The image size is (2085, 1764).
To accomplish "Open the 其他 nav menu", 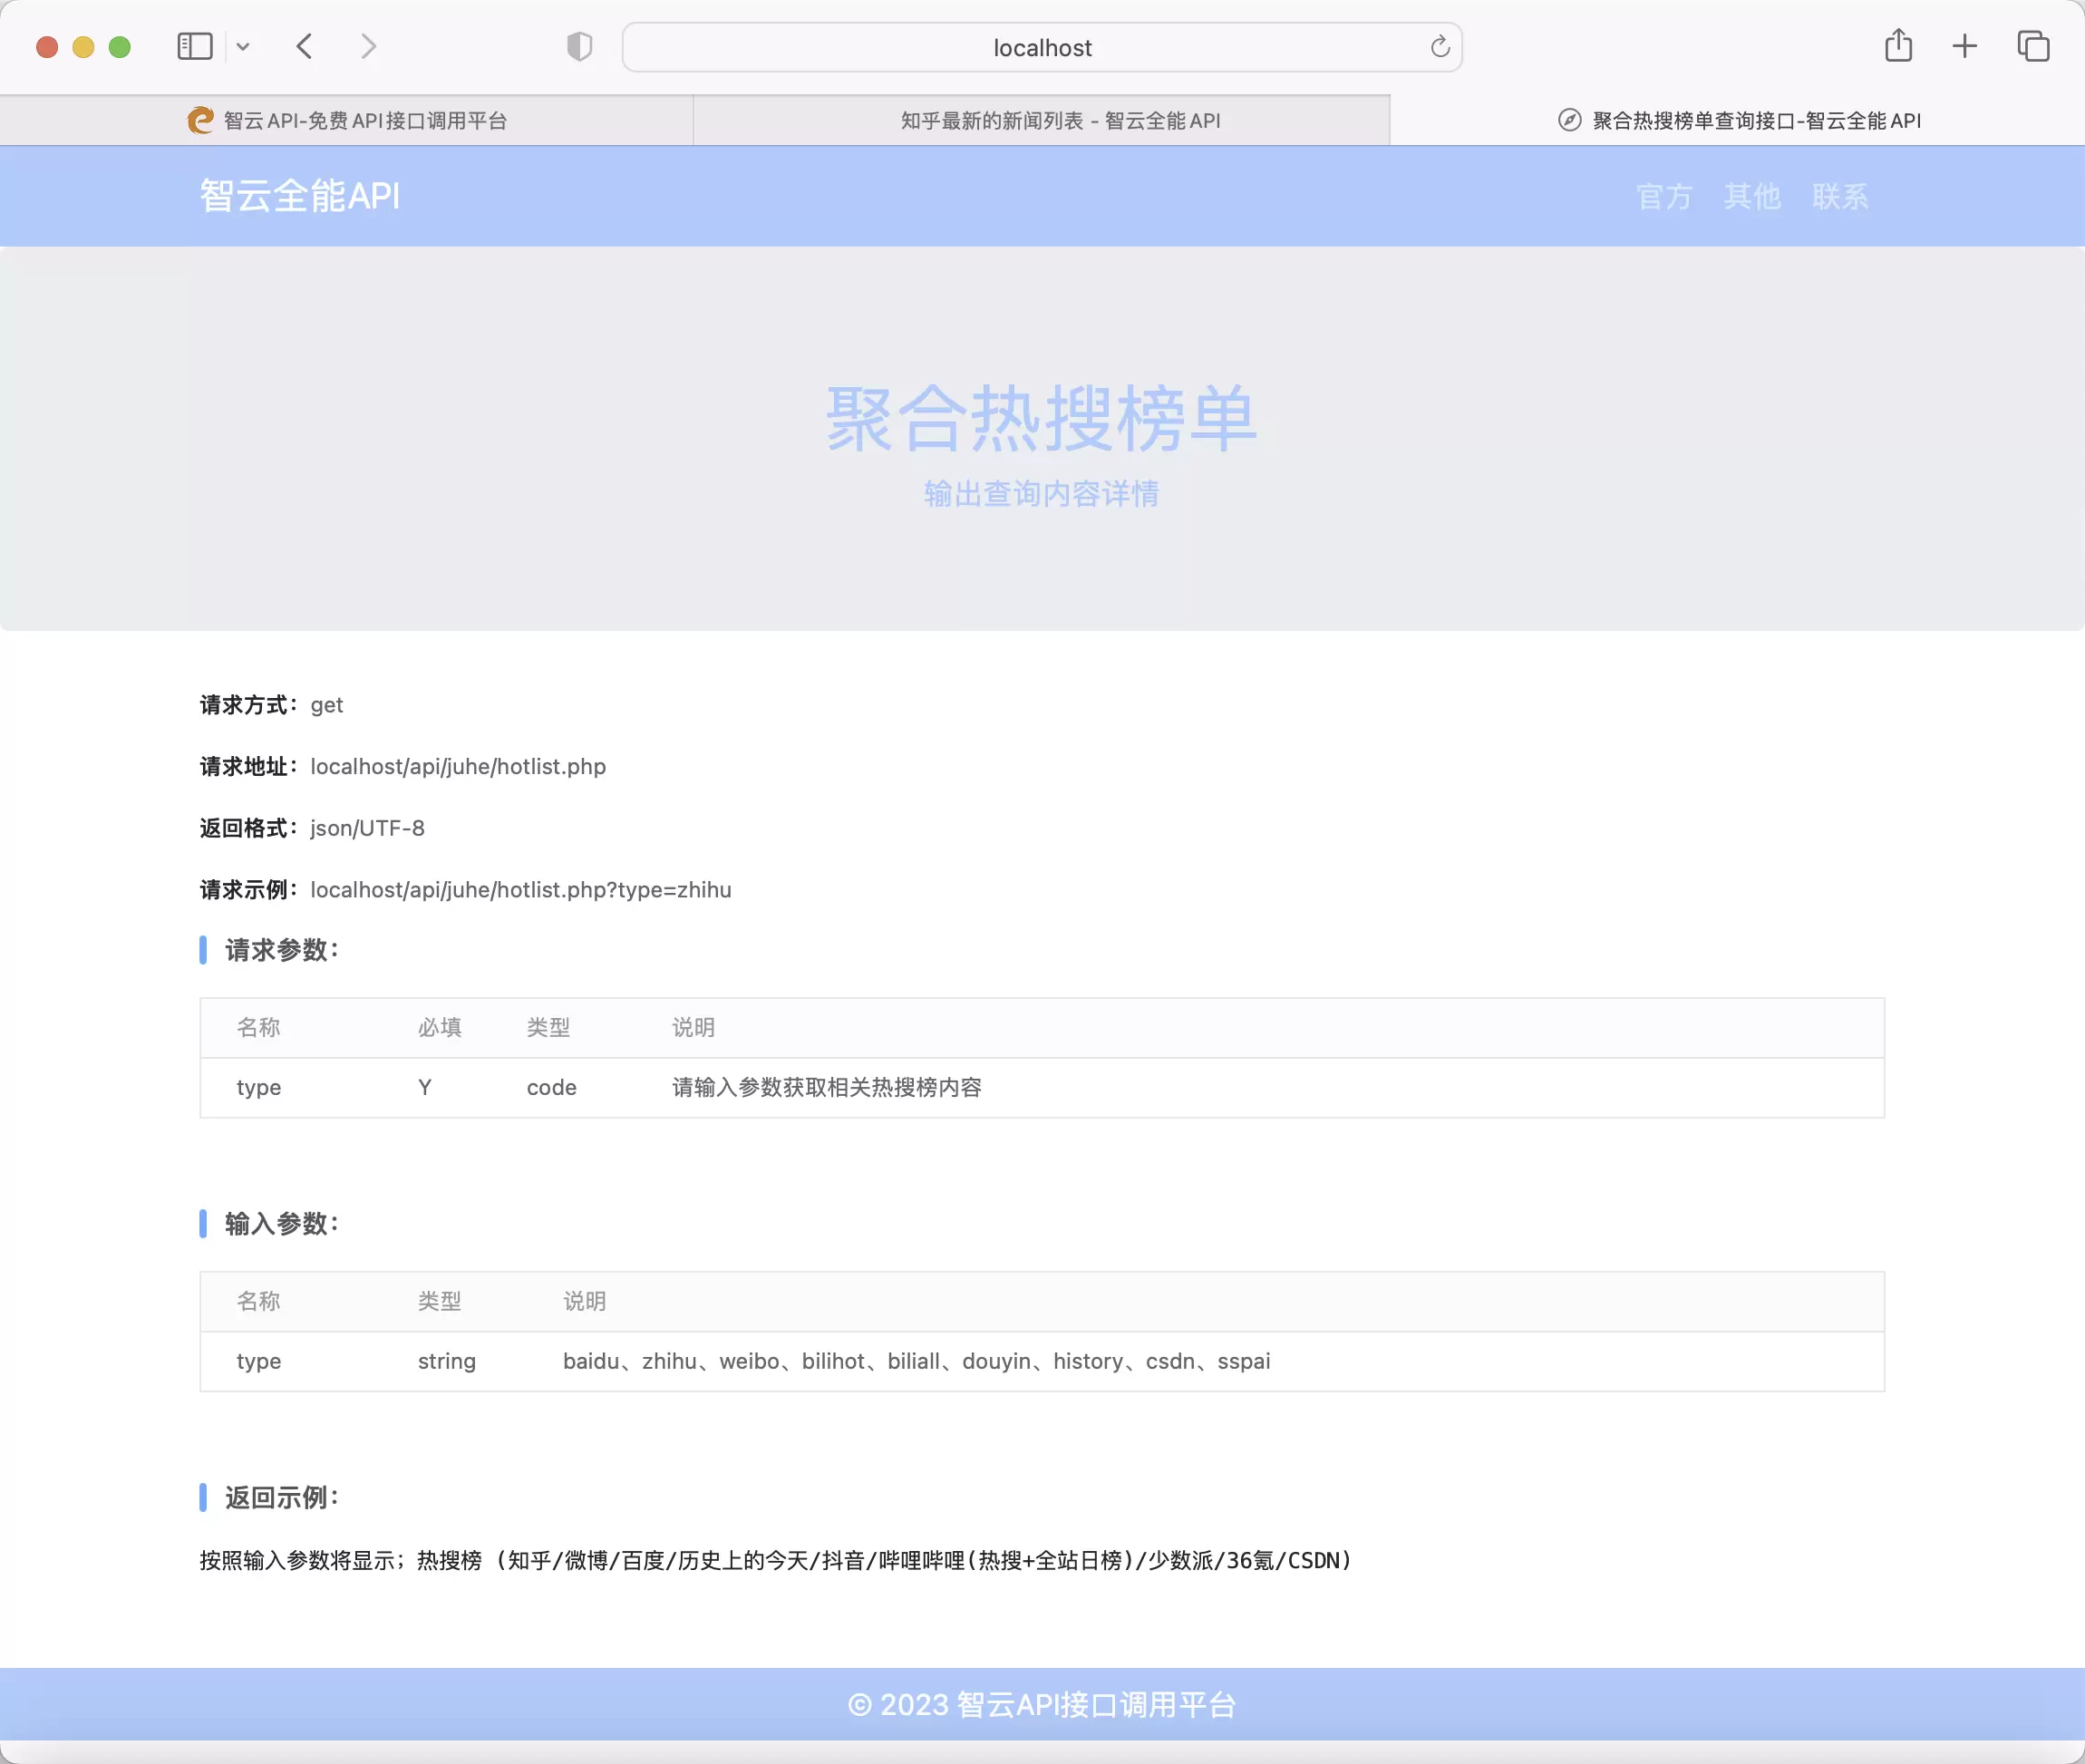I will (1753, 197).
